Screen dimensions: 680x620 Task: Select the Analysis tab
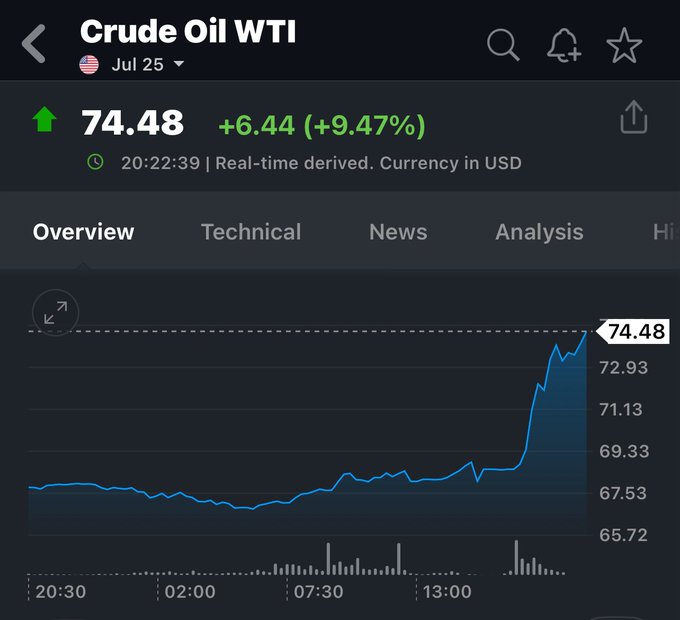click(x=539, y=232)
